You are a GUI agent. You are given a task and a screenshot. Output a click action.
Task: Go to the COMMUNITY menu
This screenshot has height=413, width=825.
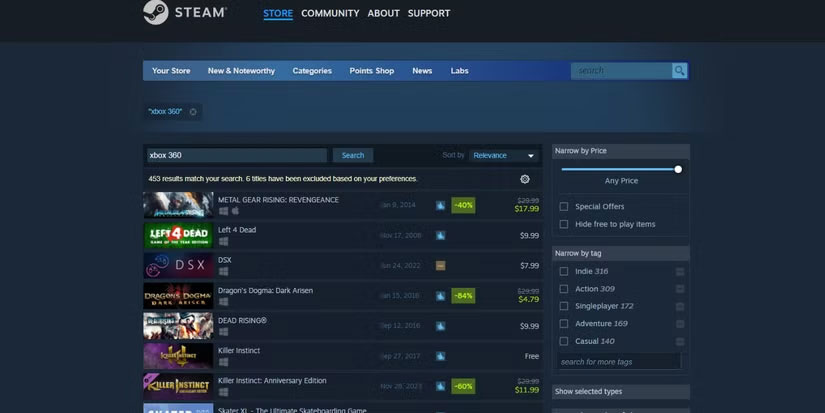tap(330, 13)
